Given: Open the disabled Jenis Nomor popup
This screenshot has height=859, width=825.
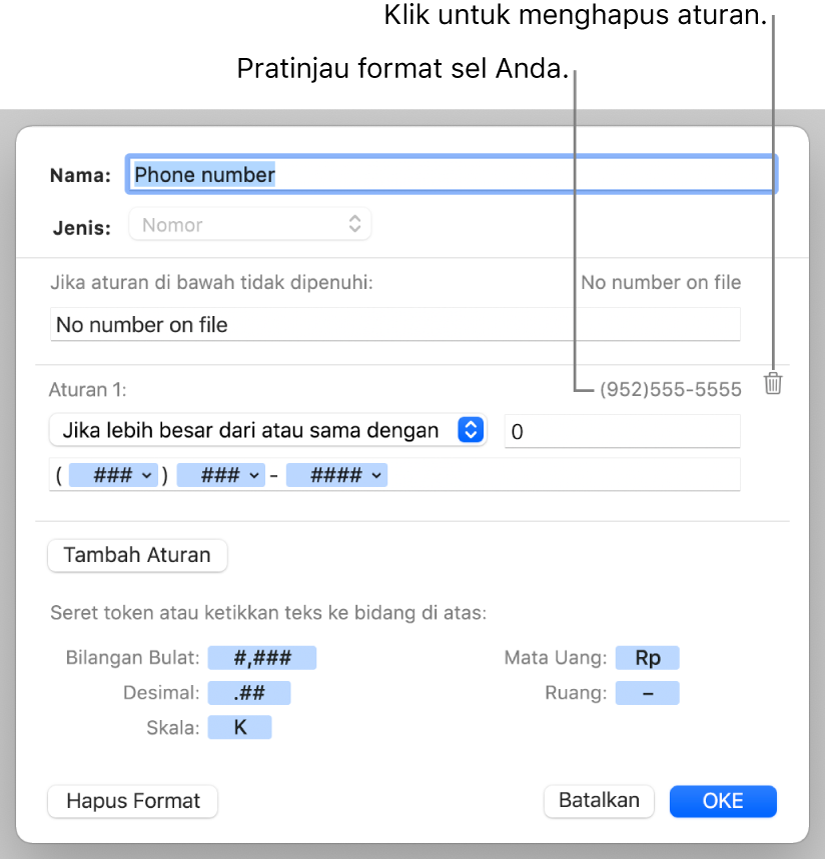Looking at the screenshot, I should (x=250, y=224).
